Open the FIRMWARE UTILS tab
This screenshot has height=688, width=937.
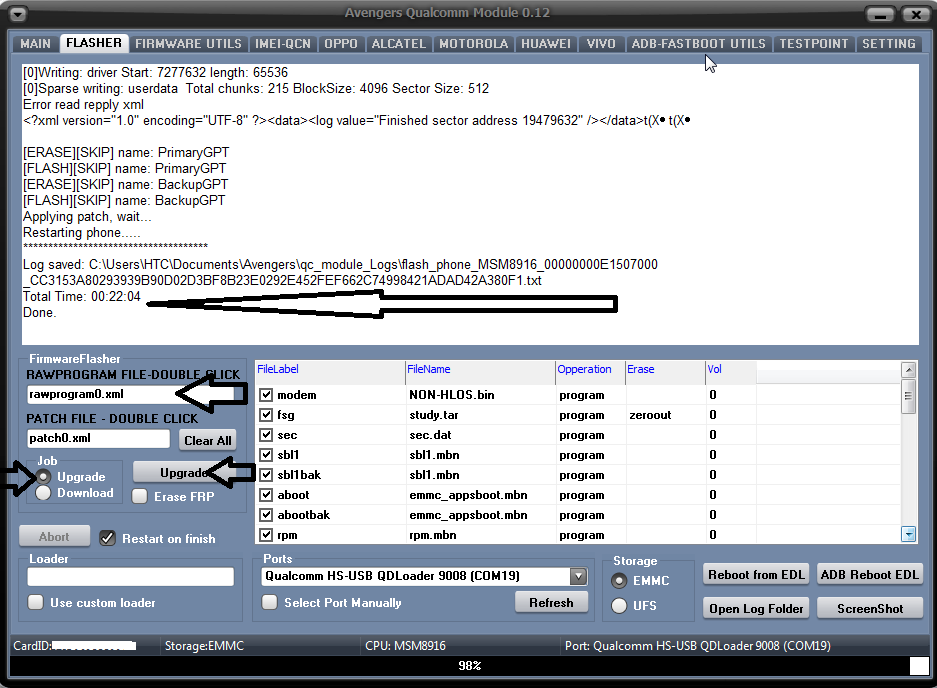click(x=188, y=44)
